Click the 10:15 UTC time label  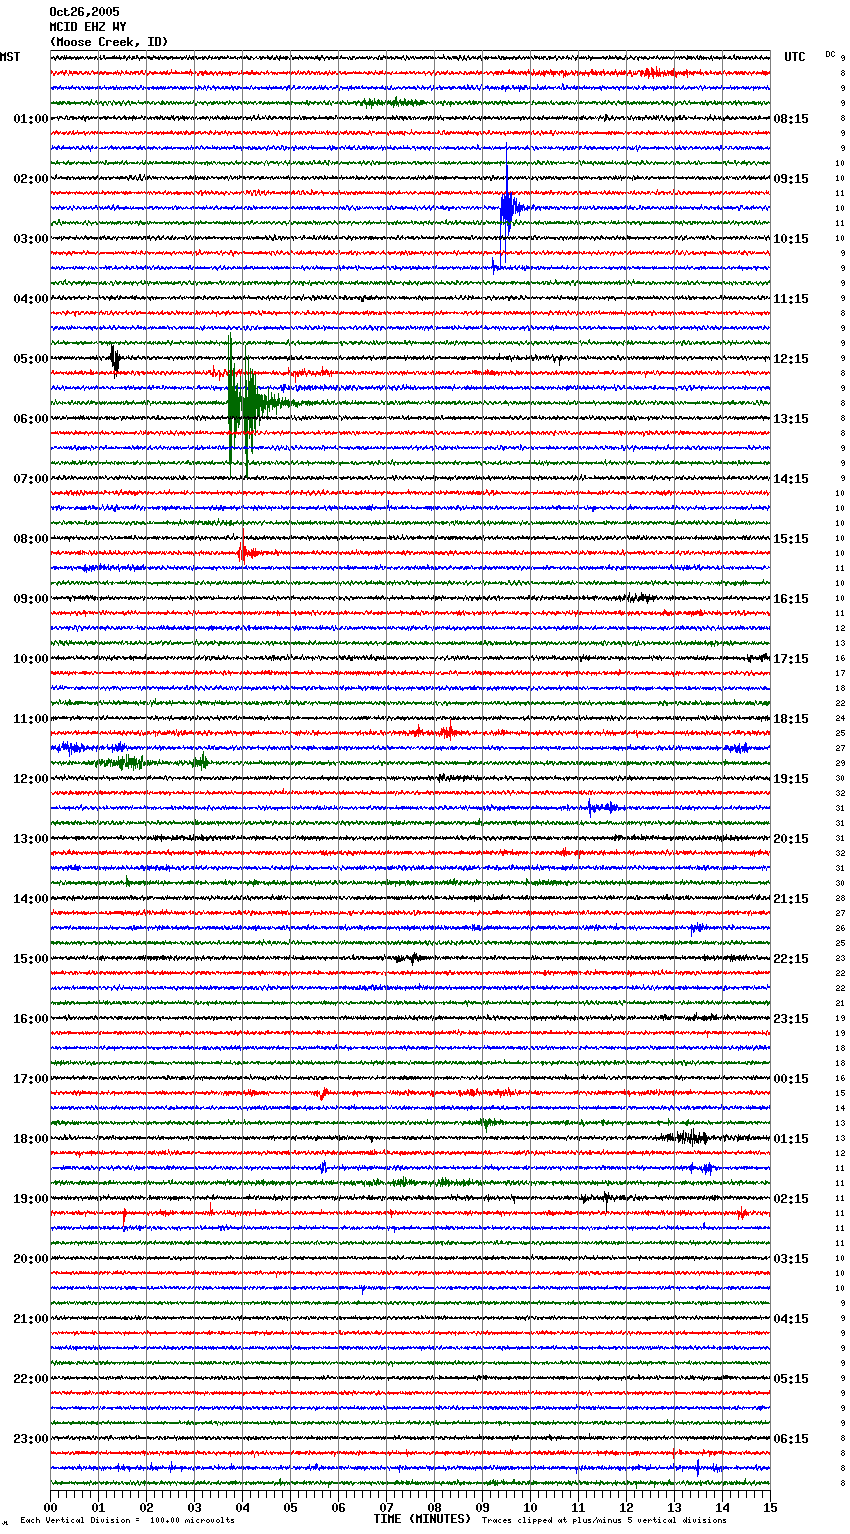point(791,239)
